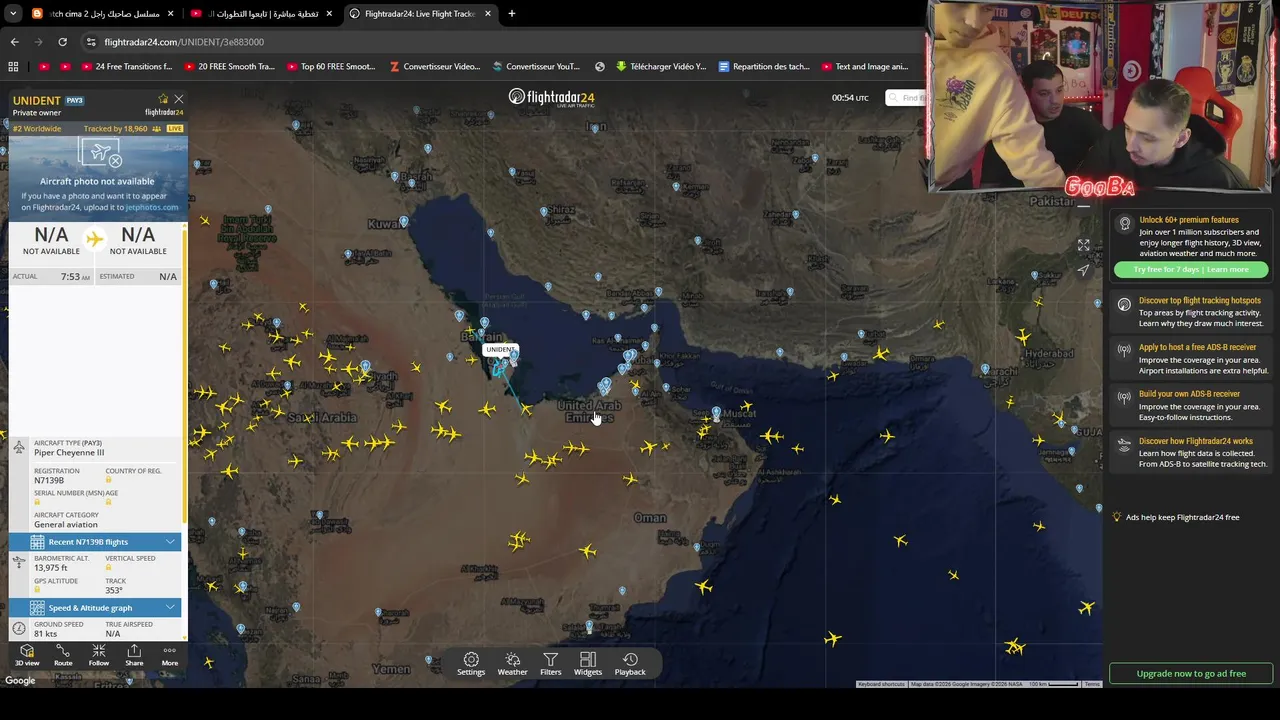Open the 24 Free Transitions bookmark
1280x720 pixels.
coord(127,67)
